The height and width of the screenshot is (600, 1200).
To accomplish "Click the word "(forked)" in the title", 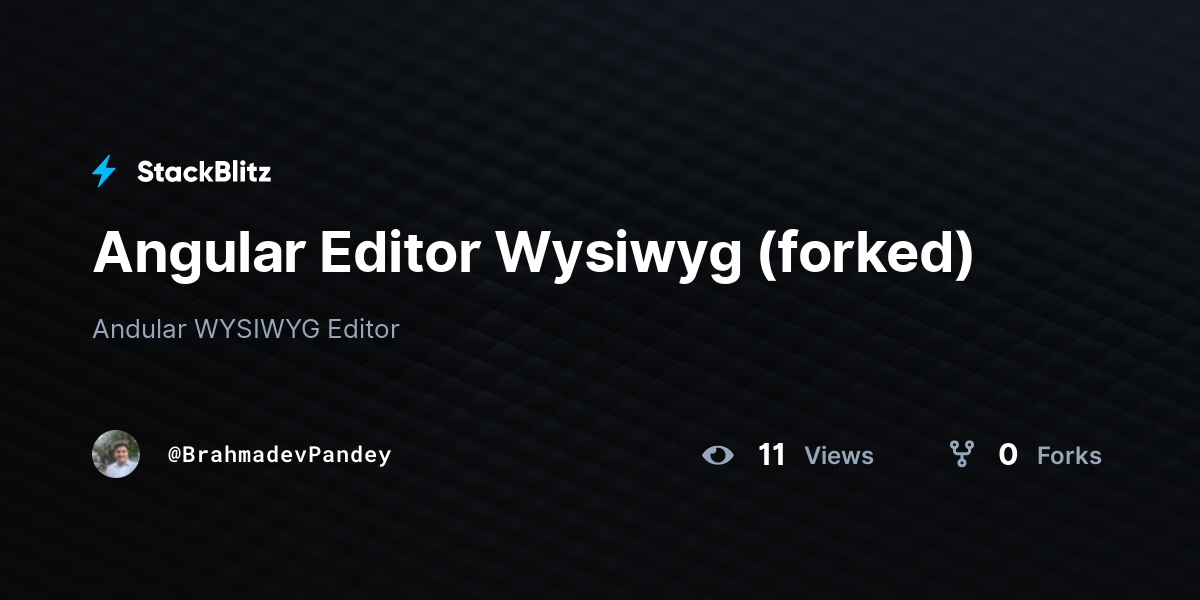I will point(865,256).
